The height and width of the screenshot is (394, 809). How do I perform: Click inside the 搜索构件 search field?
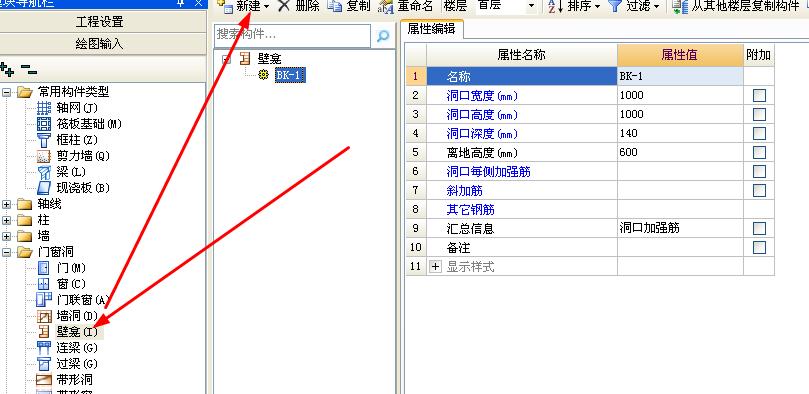pos(292,36)
